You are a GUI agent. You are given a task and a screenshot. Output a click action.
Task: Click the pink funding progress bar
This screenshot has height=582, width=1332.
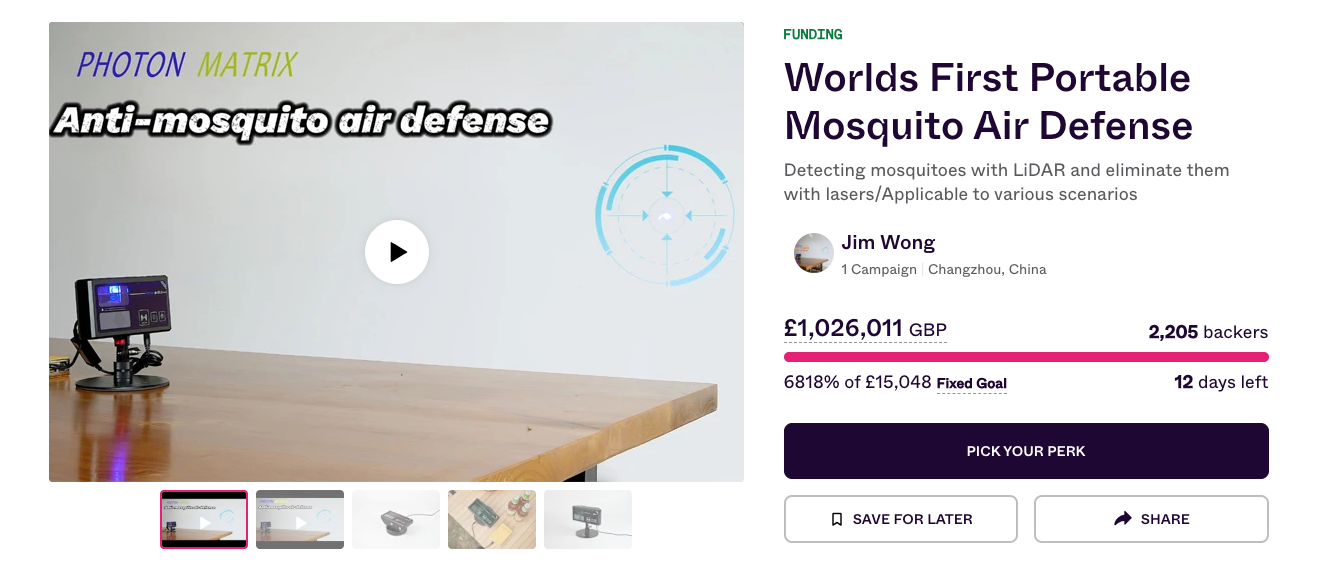[1026, 357]
